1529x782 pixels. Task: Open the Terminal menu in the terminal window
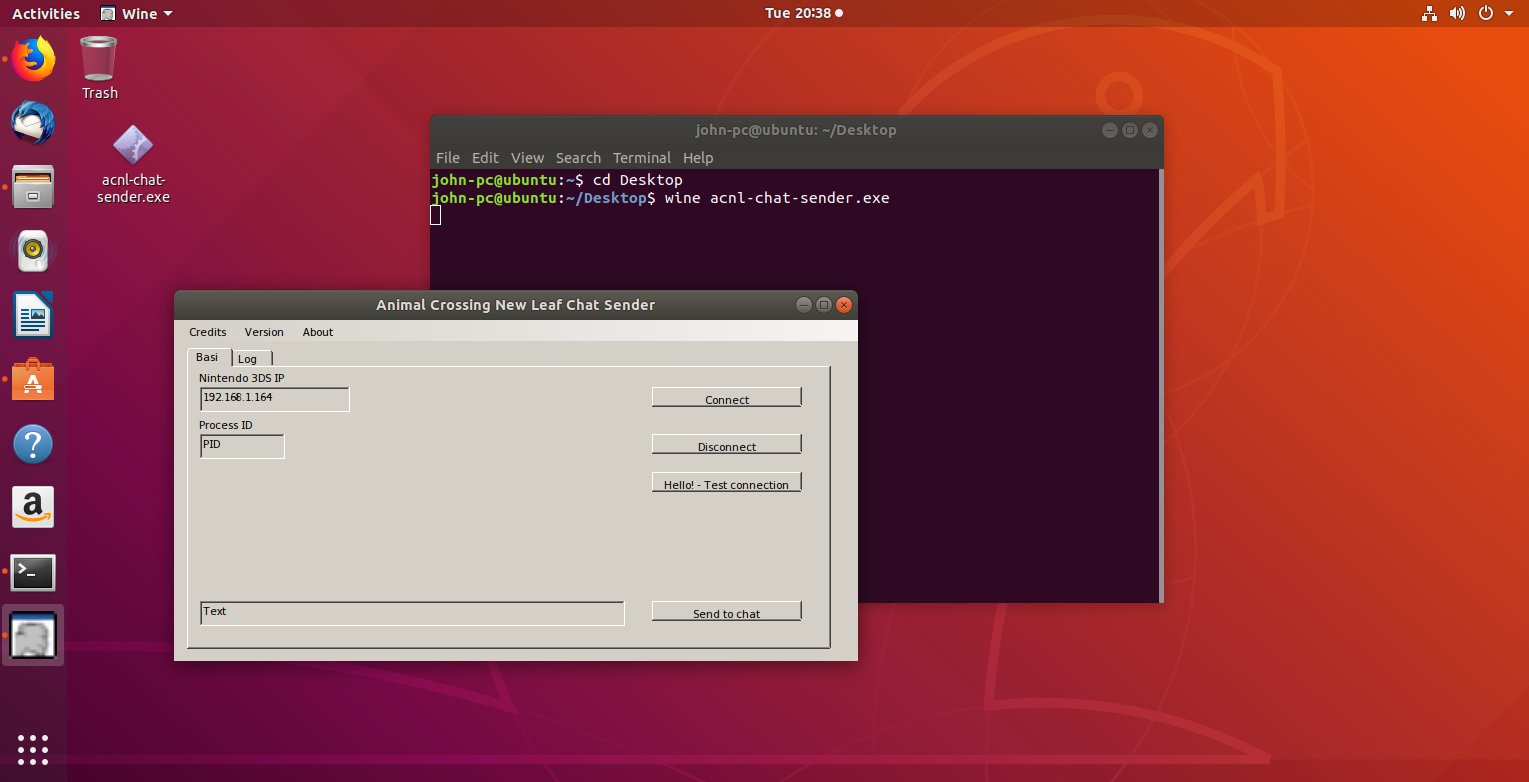point(642,158)
